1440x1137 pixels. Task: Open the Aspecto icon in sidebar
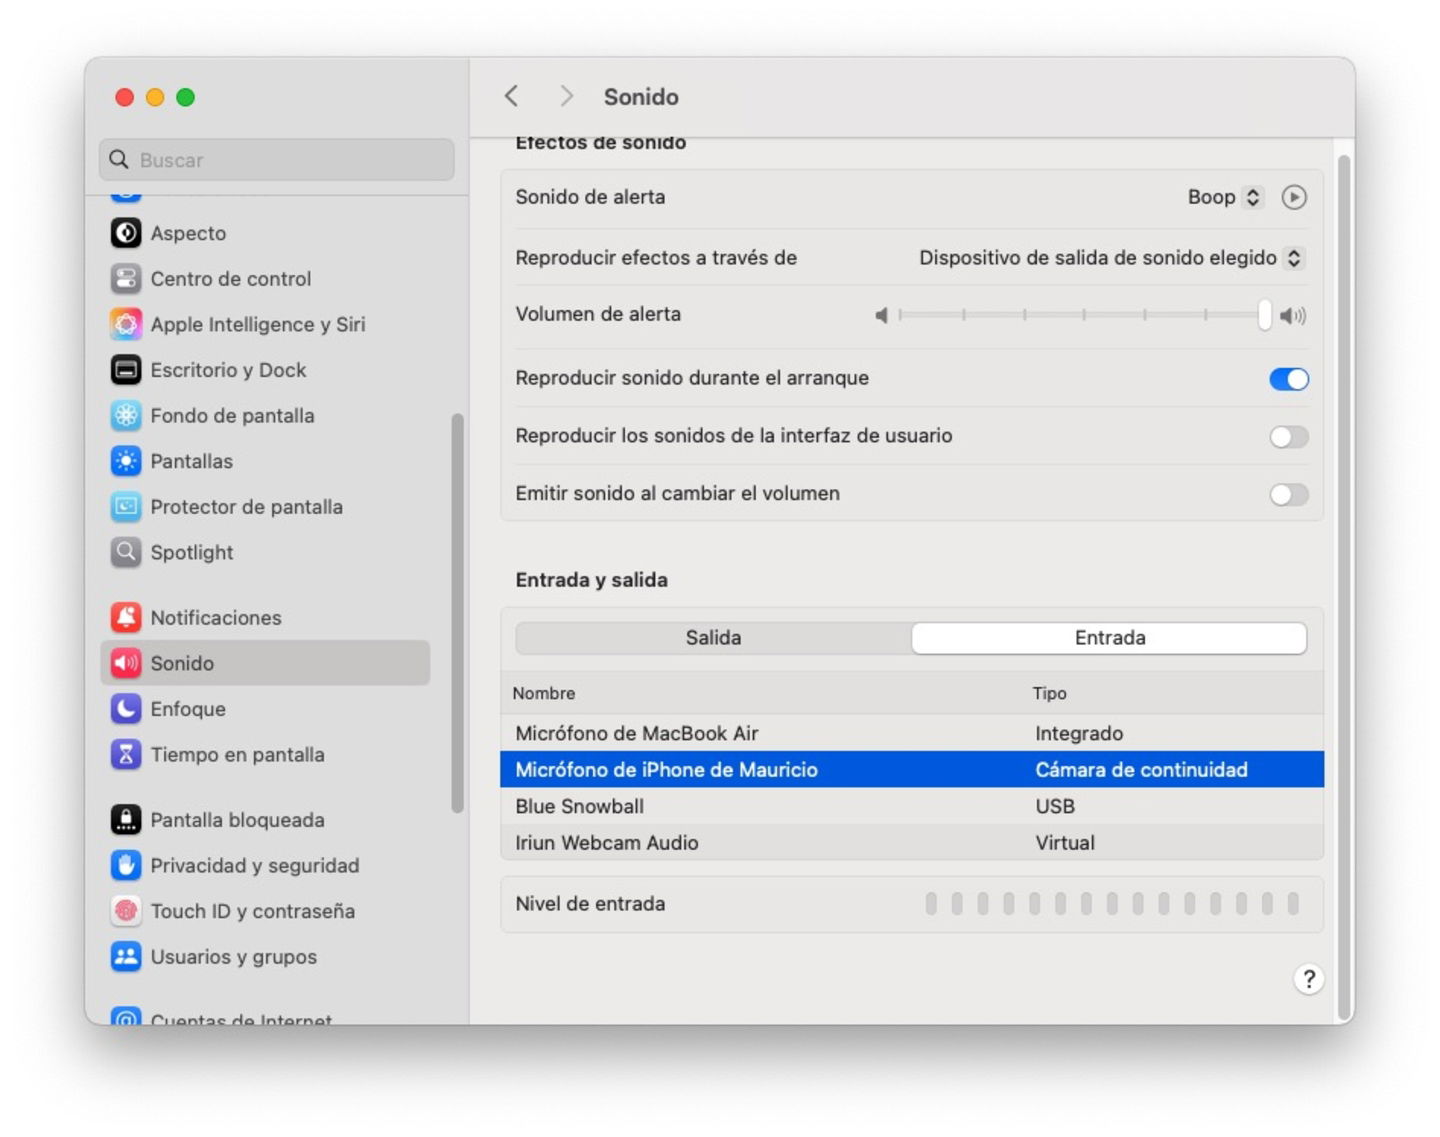(x=126, y=233)
